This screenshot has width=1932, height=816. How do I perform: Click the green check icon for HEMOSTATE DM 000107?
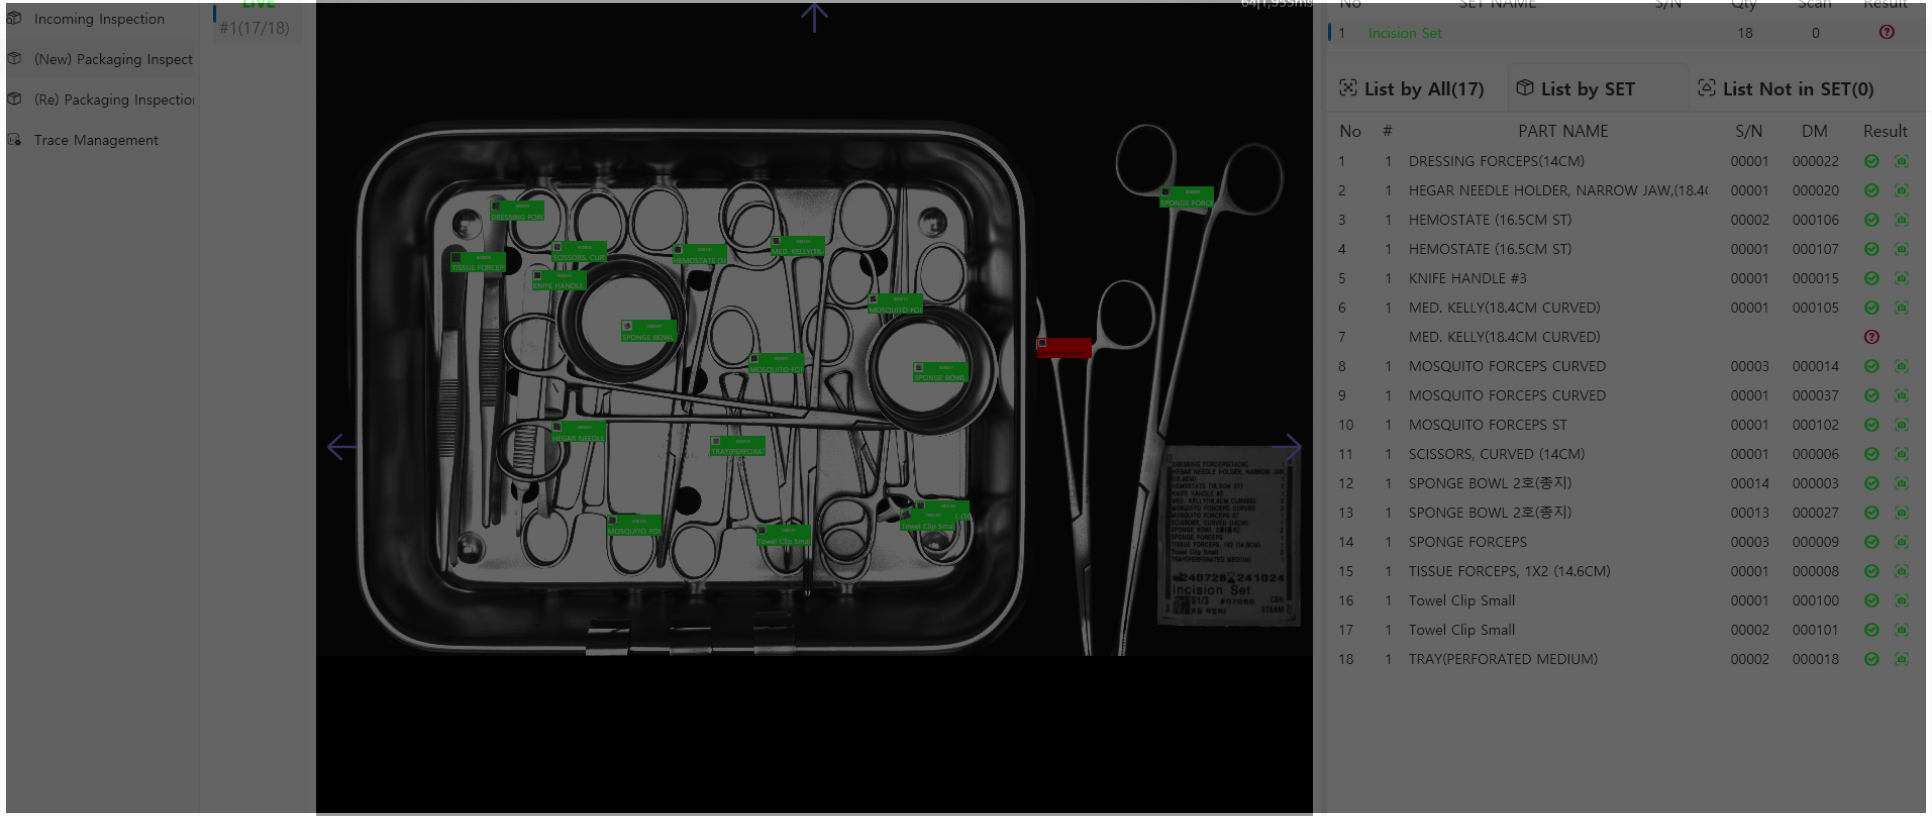coord(1871,249)
